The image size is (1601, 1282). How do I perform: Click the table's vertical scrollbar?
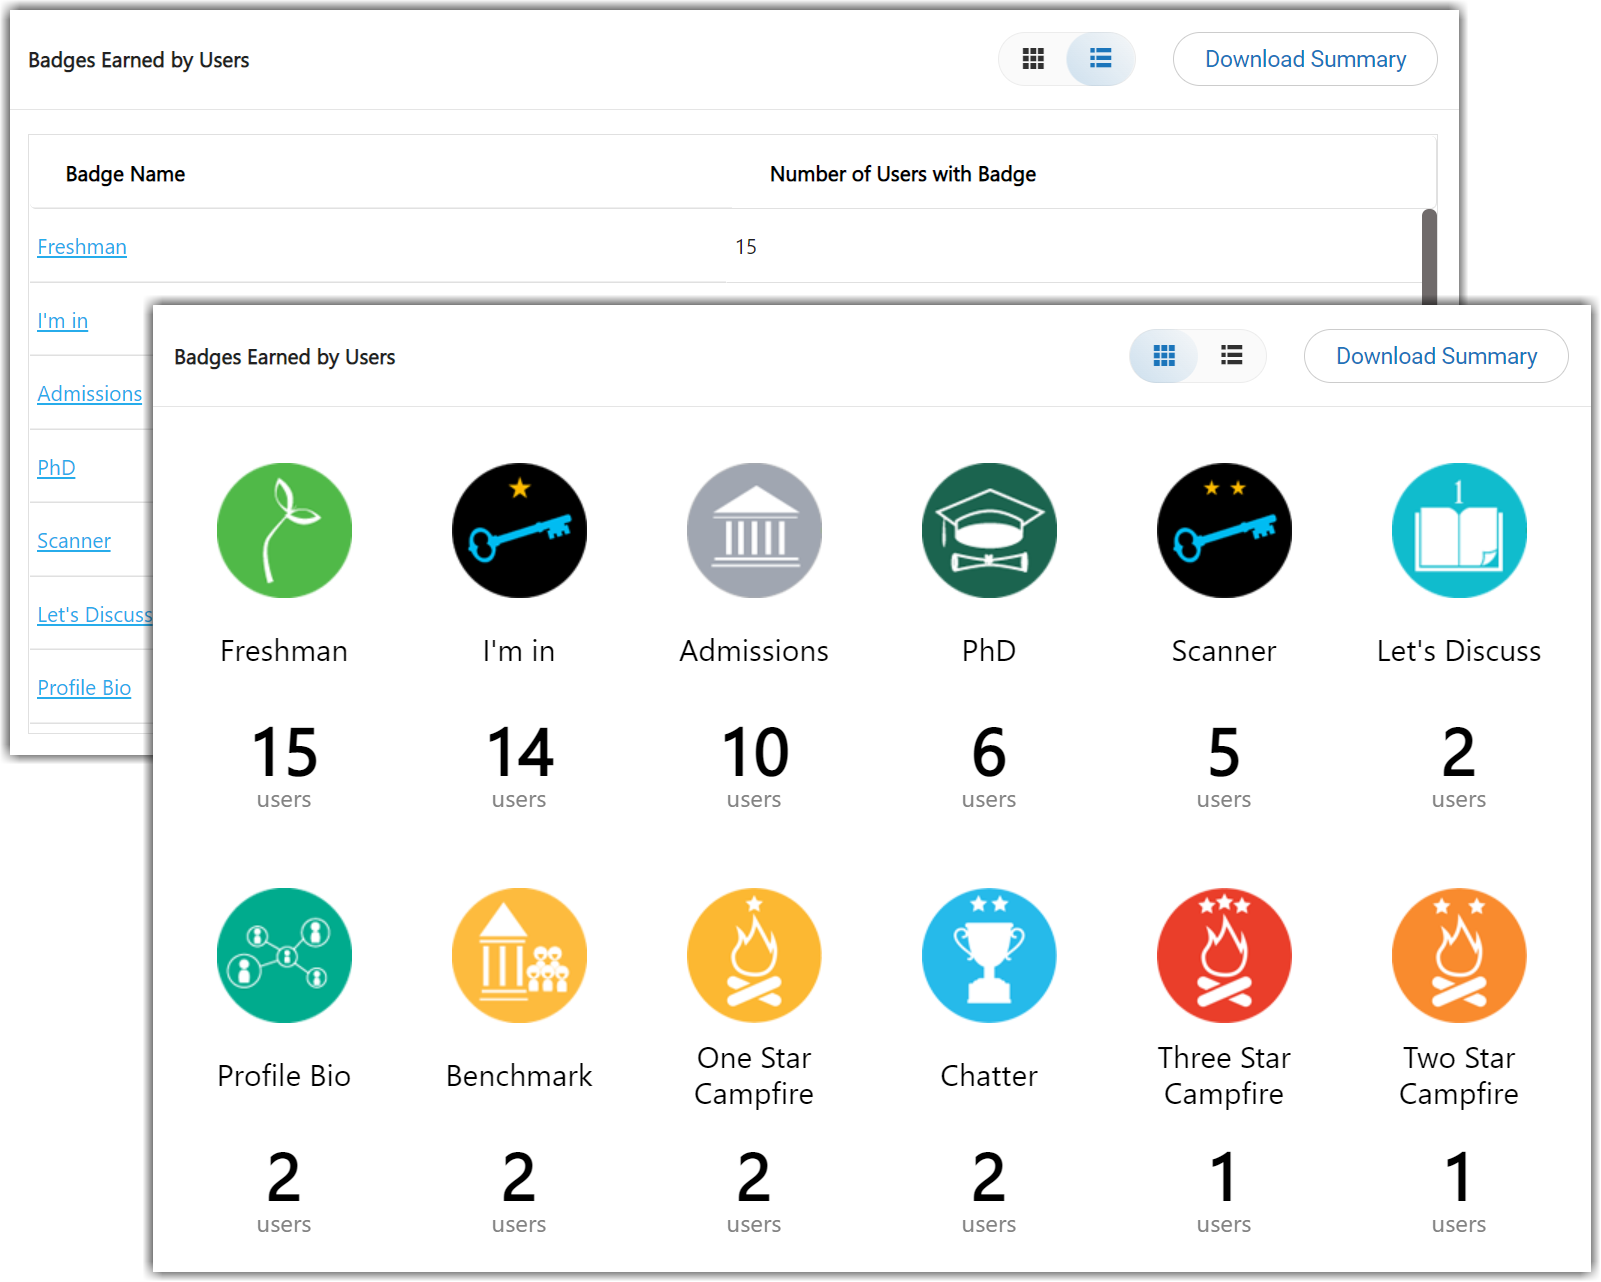point(1429,256)
